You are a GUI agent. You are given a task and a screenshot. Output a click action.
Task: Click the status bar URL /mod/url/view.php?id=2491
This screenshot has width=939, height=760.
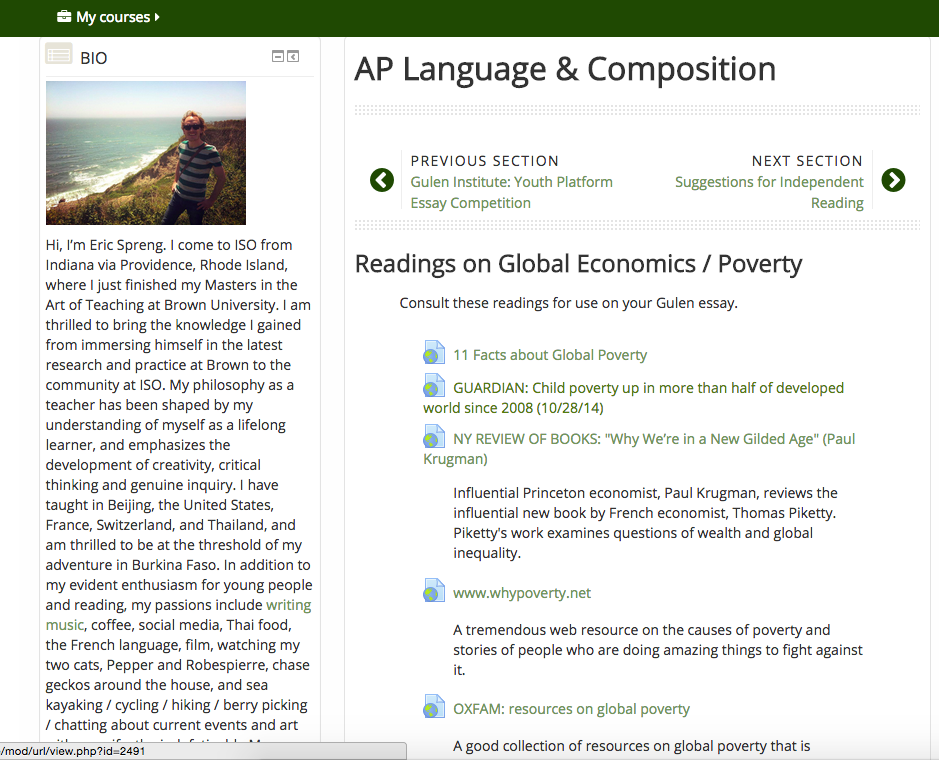[x=72, y=751]
